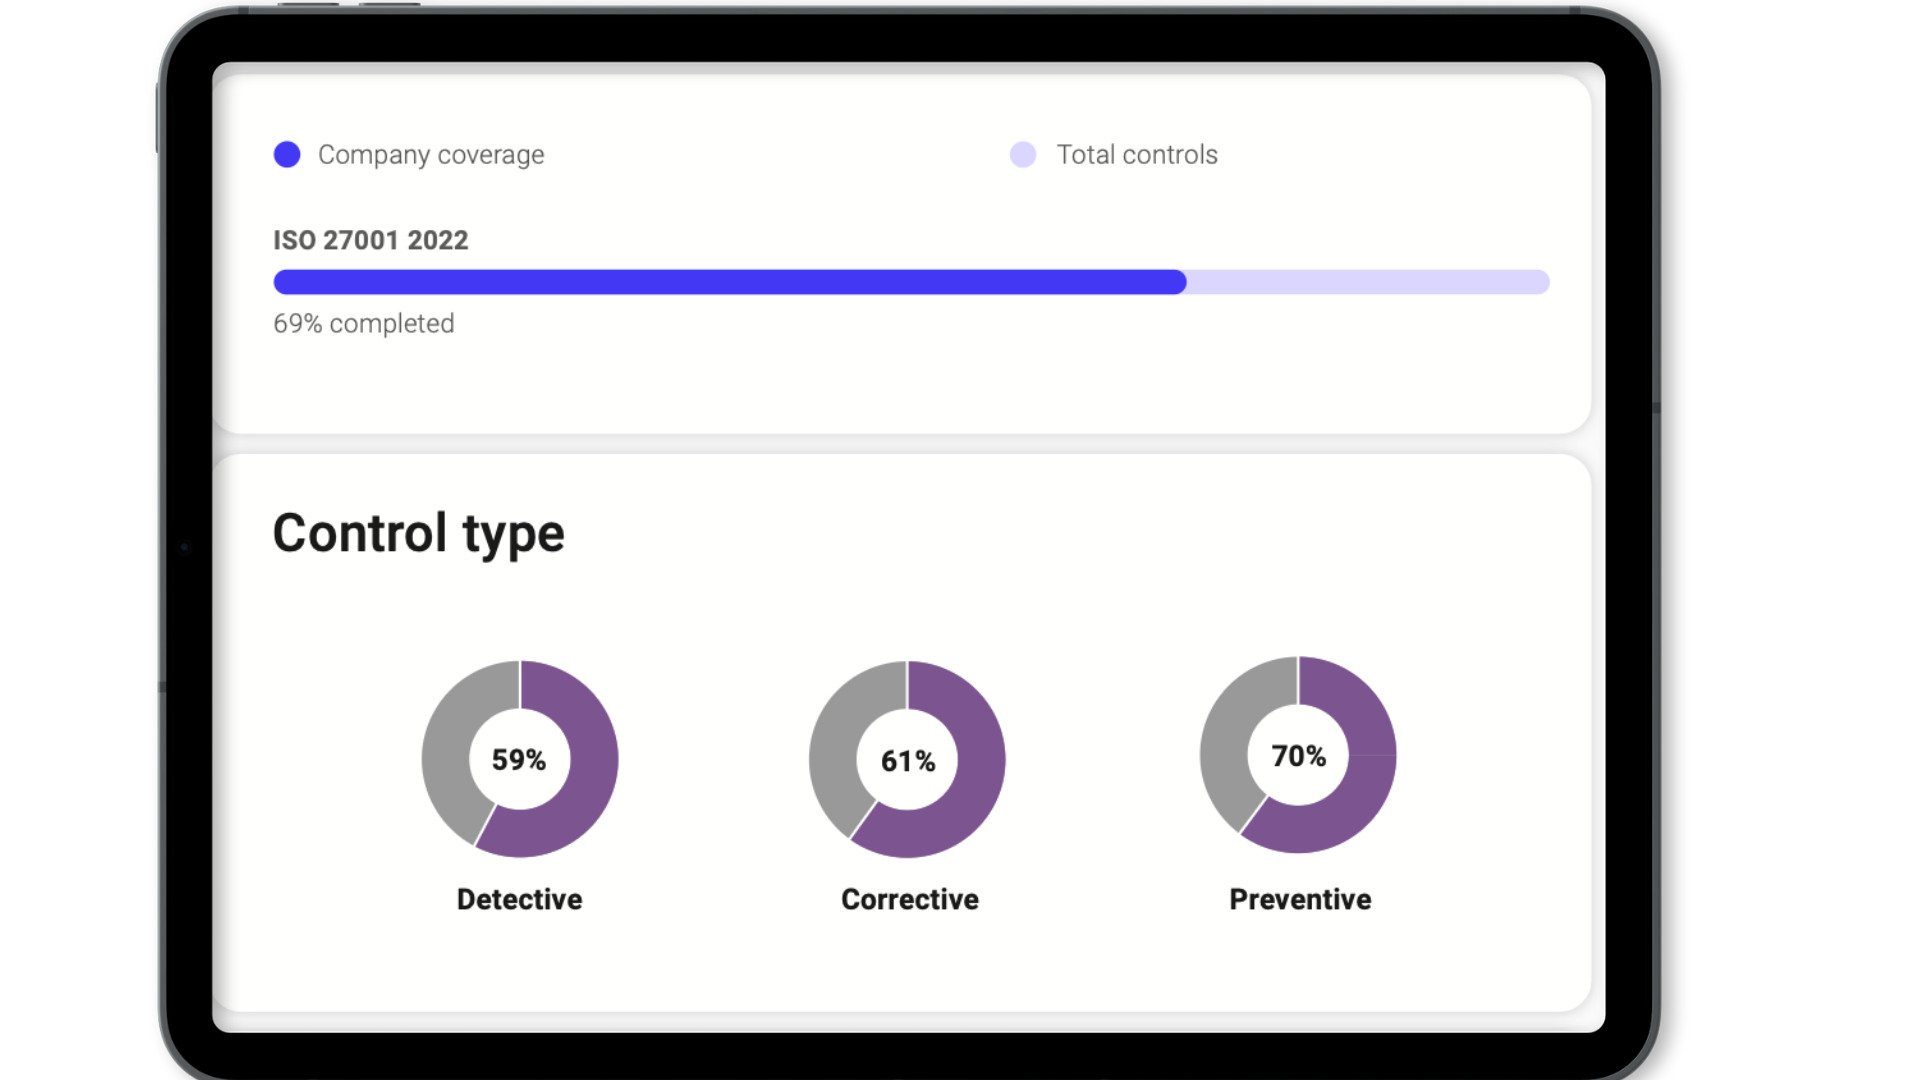Select the Corrective chart label
Image resolution: width=1920 pixels, height=1080 pixels.
[909, 899]
